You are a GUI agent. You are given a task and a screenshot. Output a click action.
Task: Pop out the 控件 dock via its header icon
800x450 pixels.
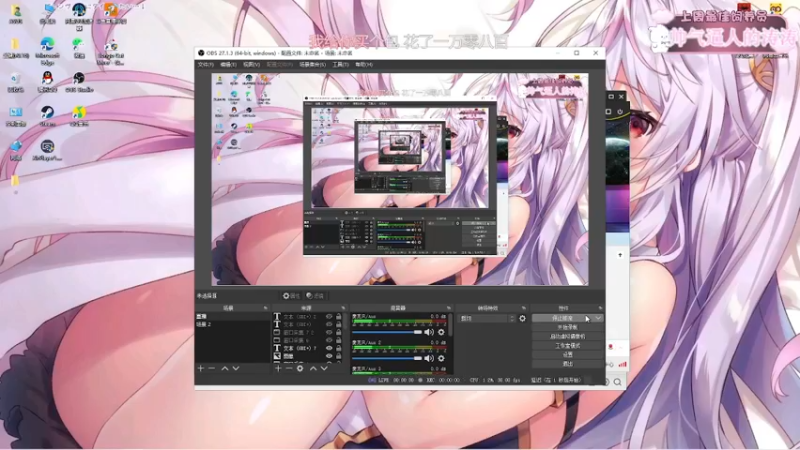pos(600,308)
